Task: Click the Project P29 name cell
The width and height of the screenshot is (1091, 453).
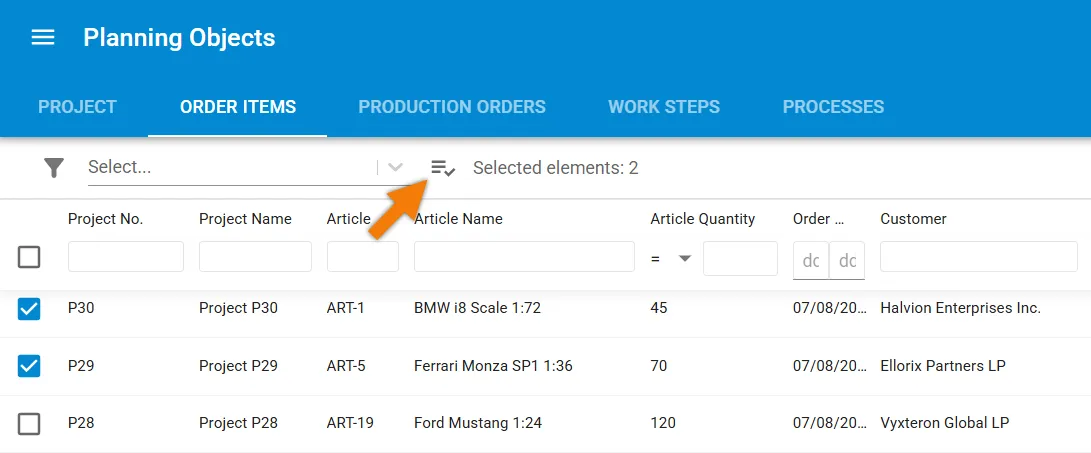Action: coord(238,365)
